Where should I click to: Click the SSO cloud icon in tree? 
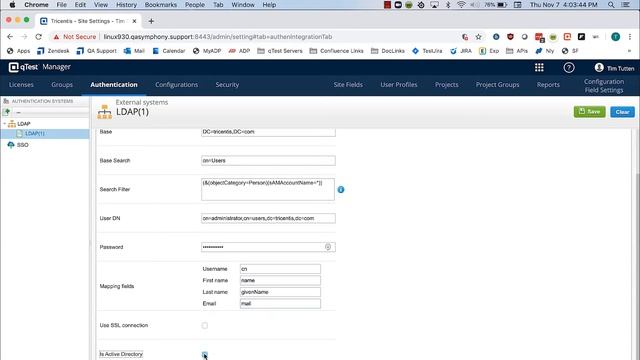11,144
